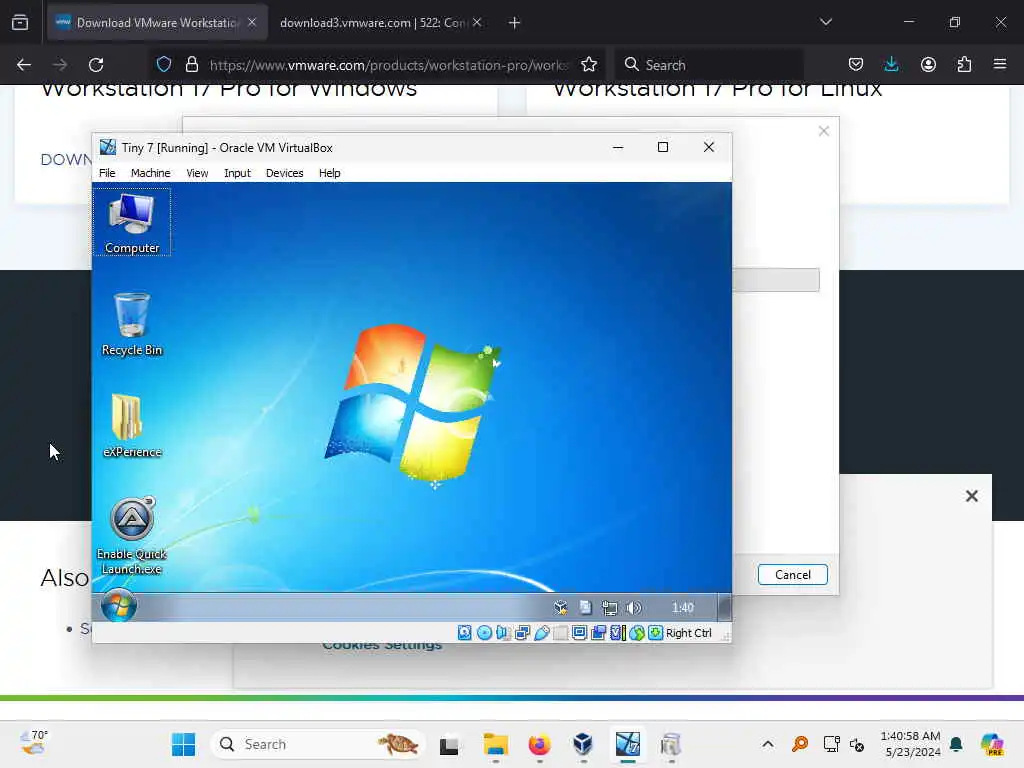This screenshot has width=1024, height=768.
Task: Click the mouse integration indicator in VirtualBox
Action: pyautogui.click(x=637, y=633)
